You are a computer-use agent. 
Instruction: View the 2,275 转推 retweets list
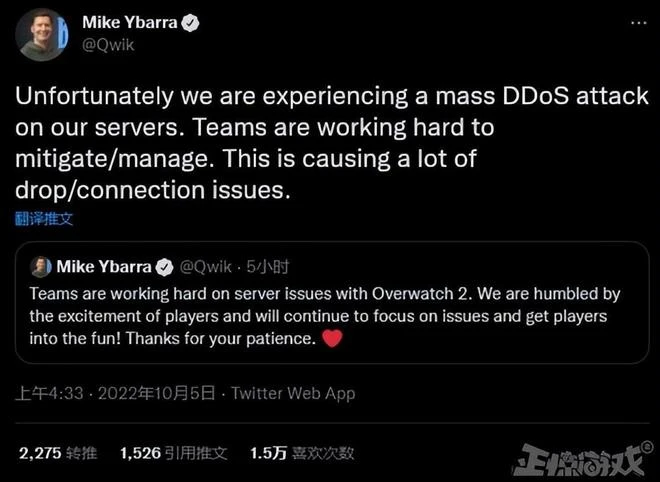click(x=56, y=453)
